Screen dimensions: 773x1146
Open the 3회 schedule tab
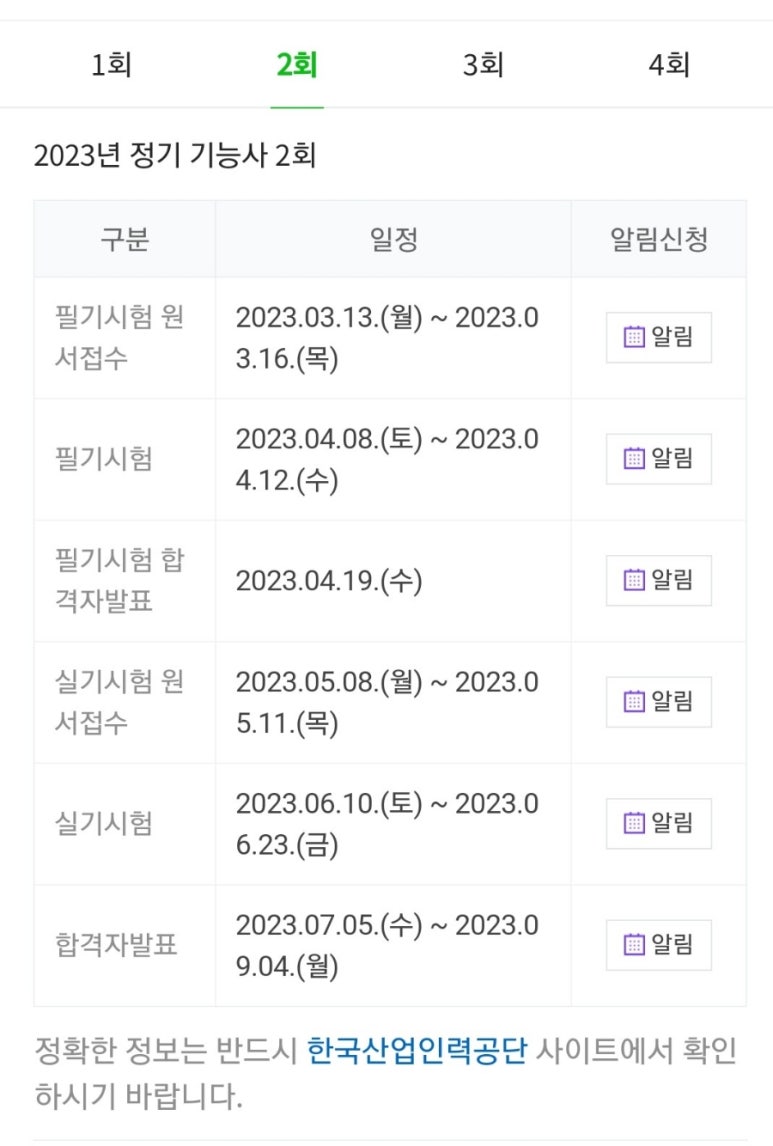point(483,65)
